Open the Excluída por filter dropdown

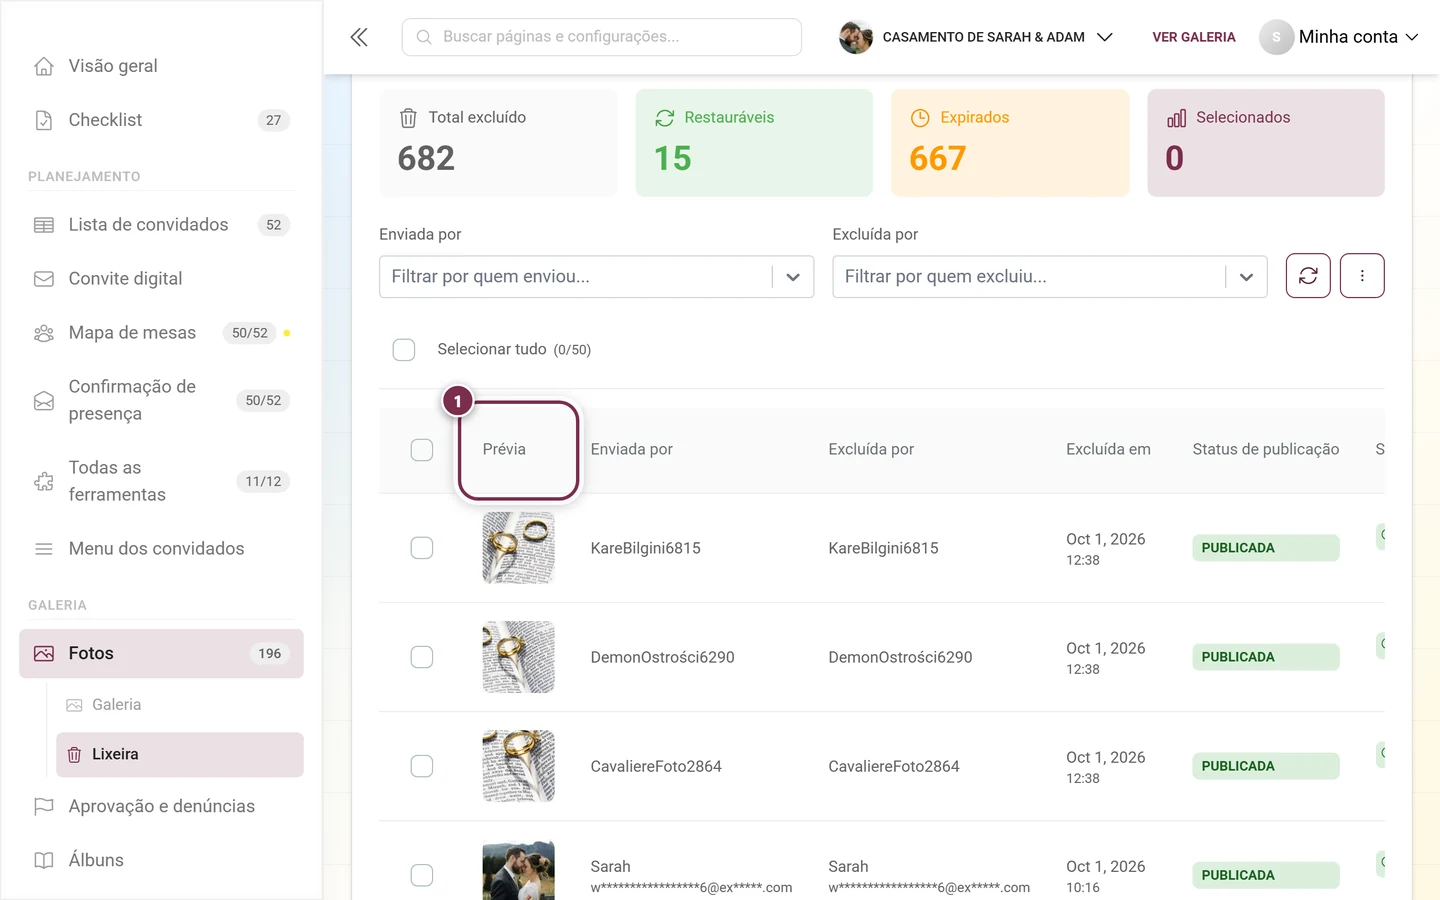click(x=1050, y=277)
